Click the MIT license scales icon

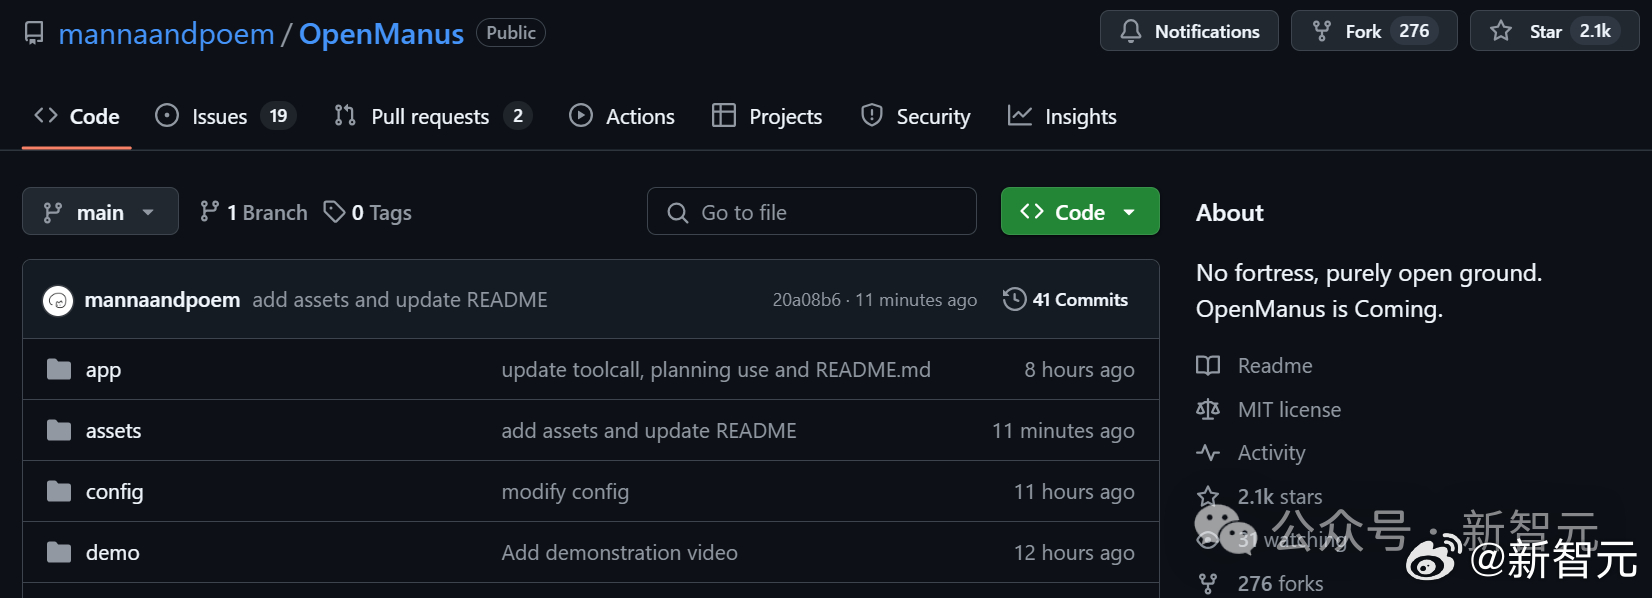tap(1208, 410)
